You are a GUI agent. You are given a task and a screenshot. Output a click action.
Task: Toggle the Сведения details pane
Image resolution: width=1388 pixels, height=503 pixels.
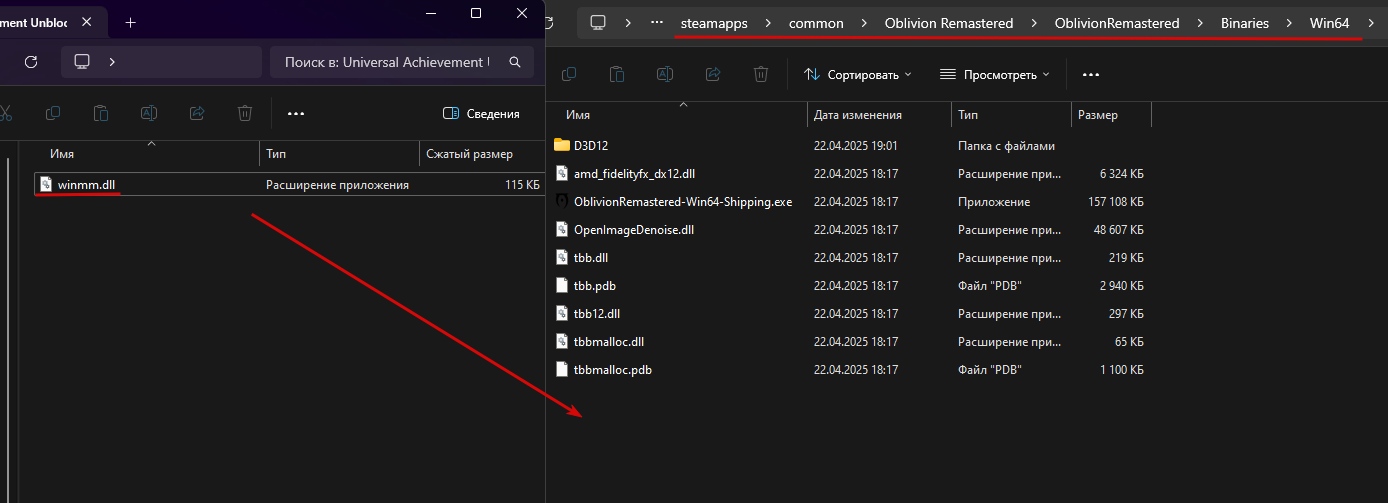(481, 114)
